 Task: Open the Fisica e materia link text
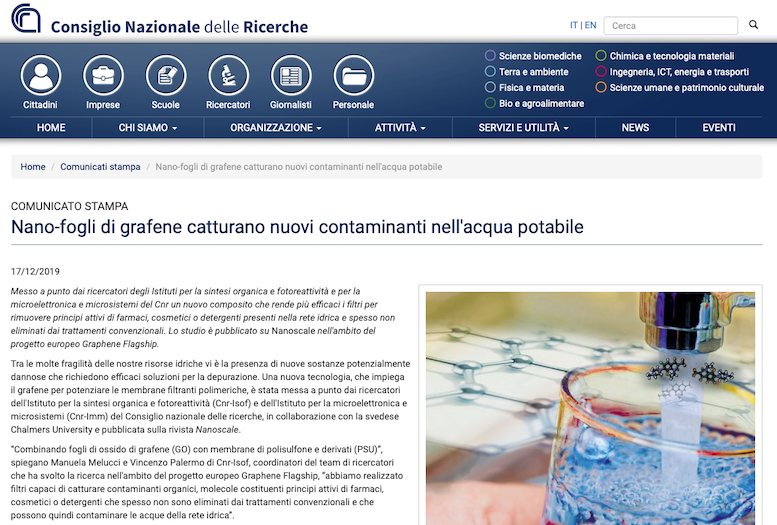click(x=531, y=87)
